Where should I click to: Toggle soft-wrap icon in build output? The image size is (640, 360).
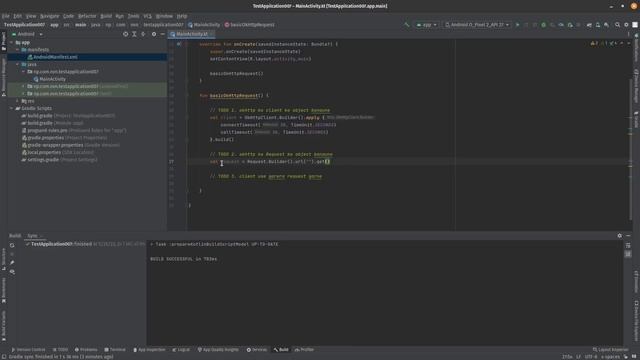[x=628, y=245]
